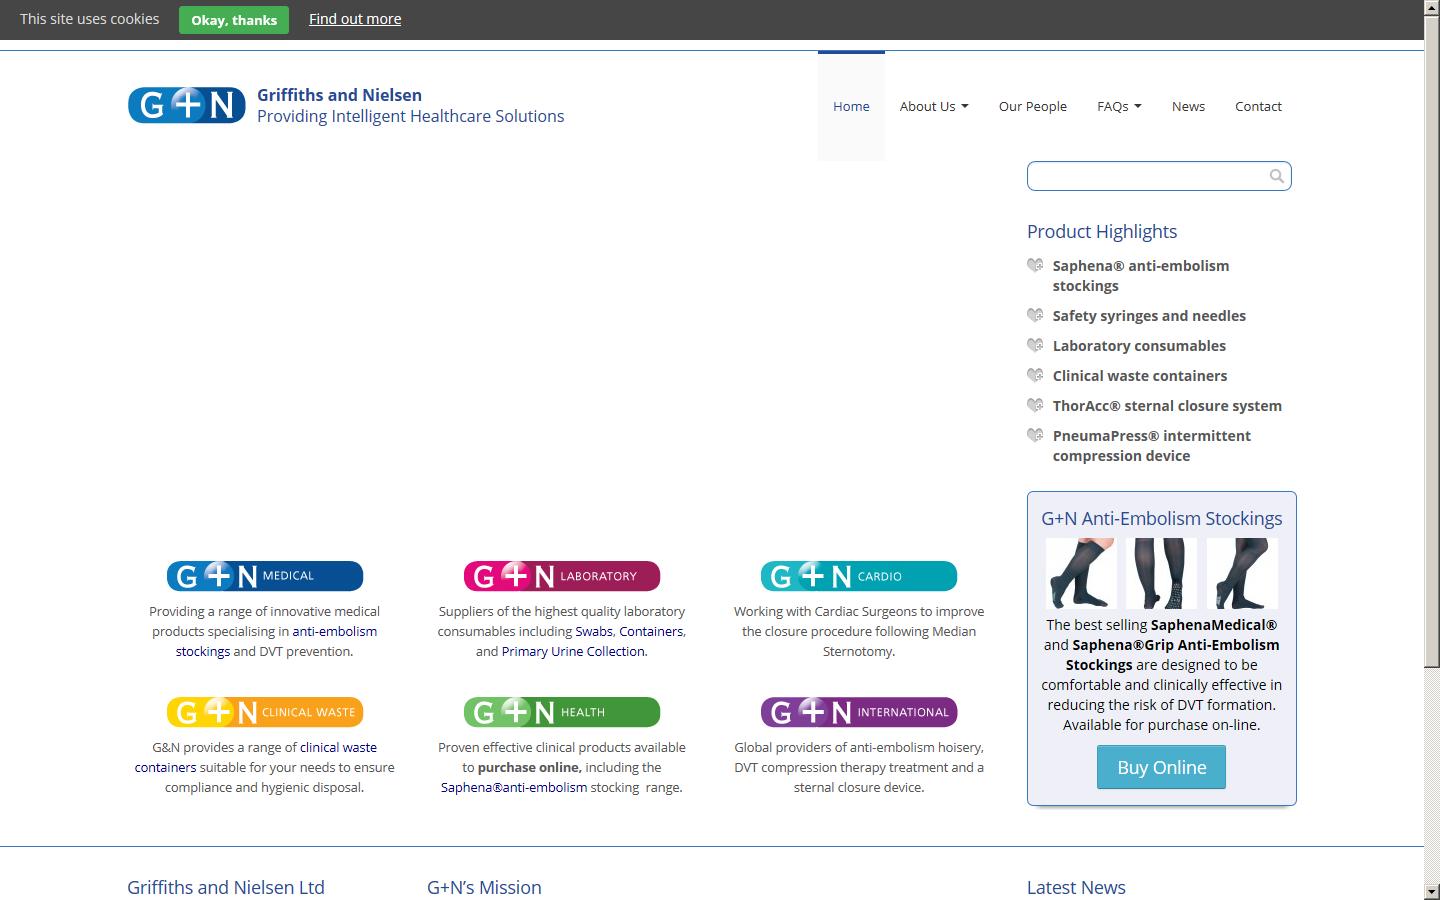The height and width of the screenshot is (900, 1440).
Task: Click heart bullet beside PneumaPress device
Action: (x=1035, y=435)
